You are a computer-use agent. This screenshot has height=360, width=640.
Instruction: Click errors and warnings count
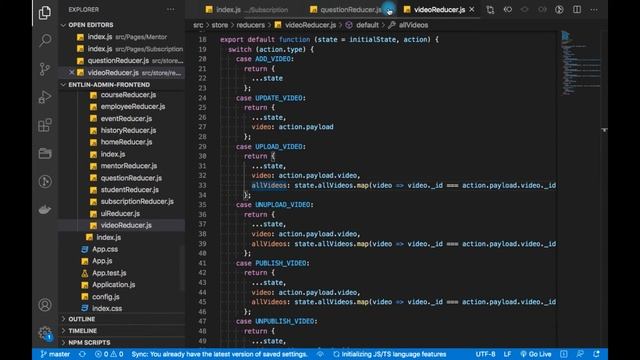tap(109, 354)
